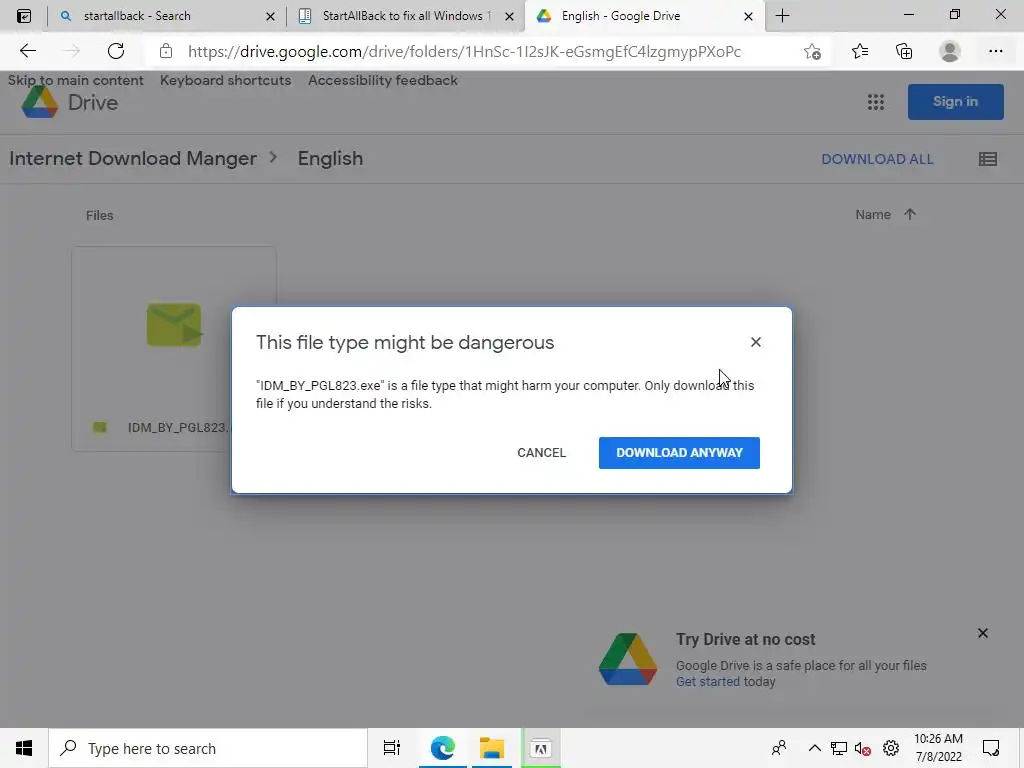Viewport: 1024px width, 768px height.
Task: Open Keyboard shortcuts link
Action: tap(225, 80)
